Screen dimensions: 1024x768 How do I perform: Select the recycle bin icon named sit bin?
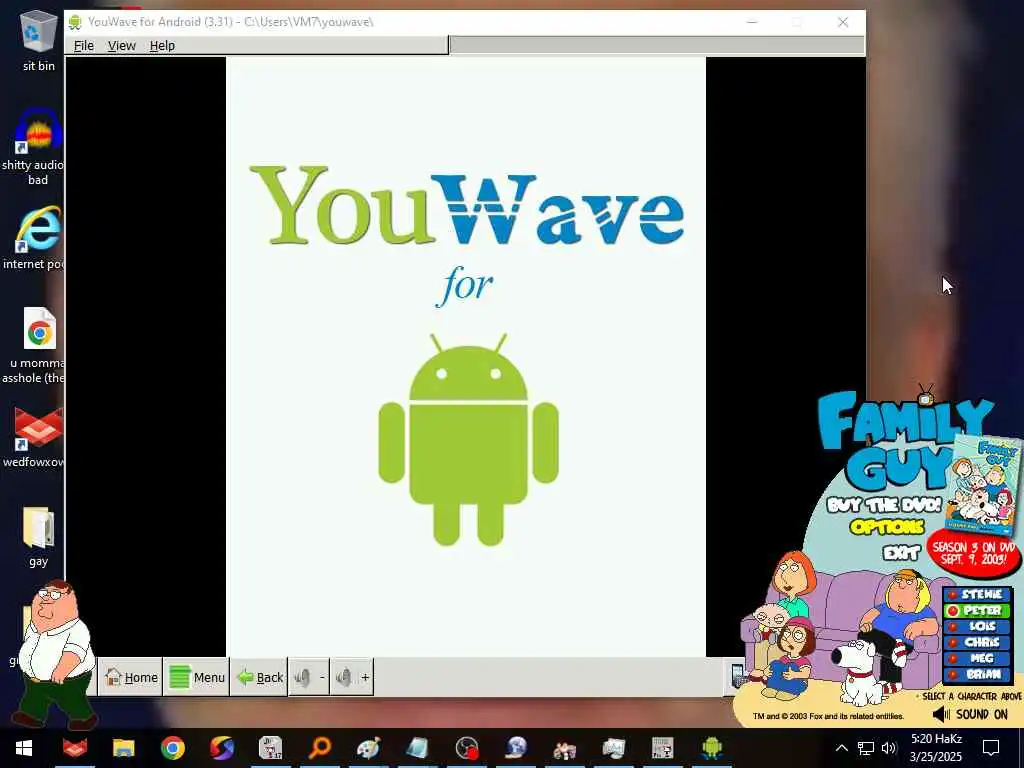click(x=38, y=40)
